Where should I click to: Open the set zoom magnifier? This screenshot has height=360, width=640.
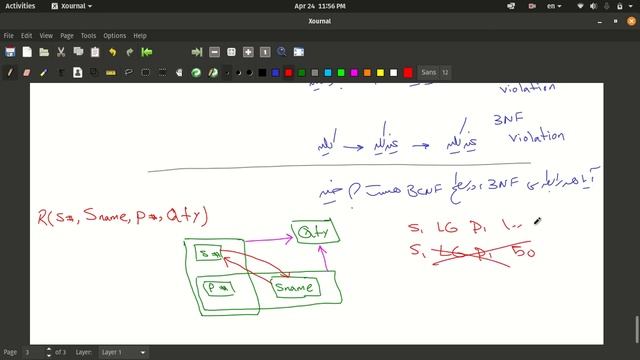(x=282, y=52)
